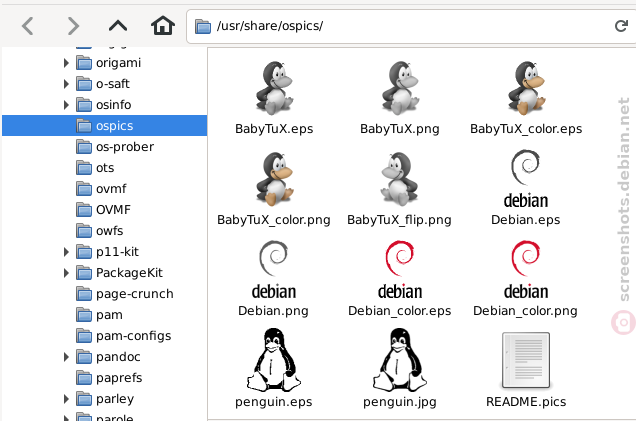
Task: Select the Debian.png file
Action: 273,279
